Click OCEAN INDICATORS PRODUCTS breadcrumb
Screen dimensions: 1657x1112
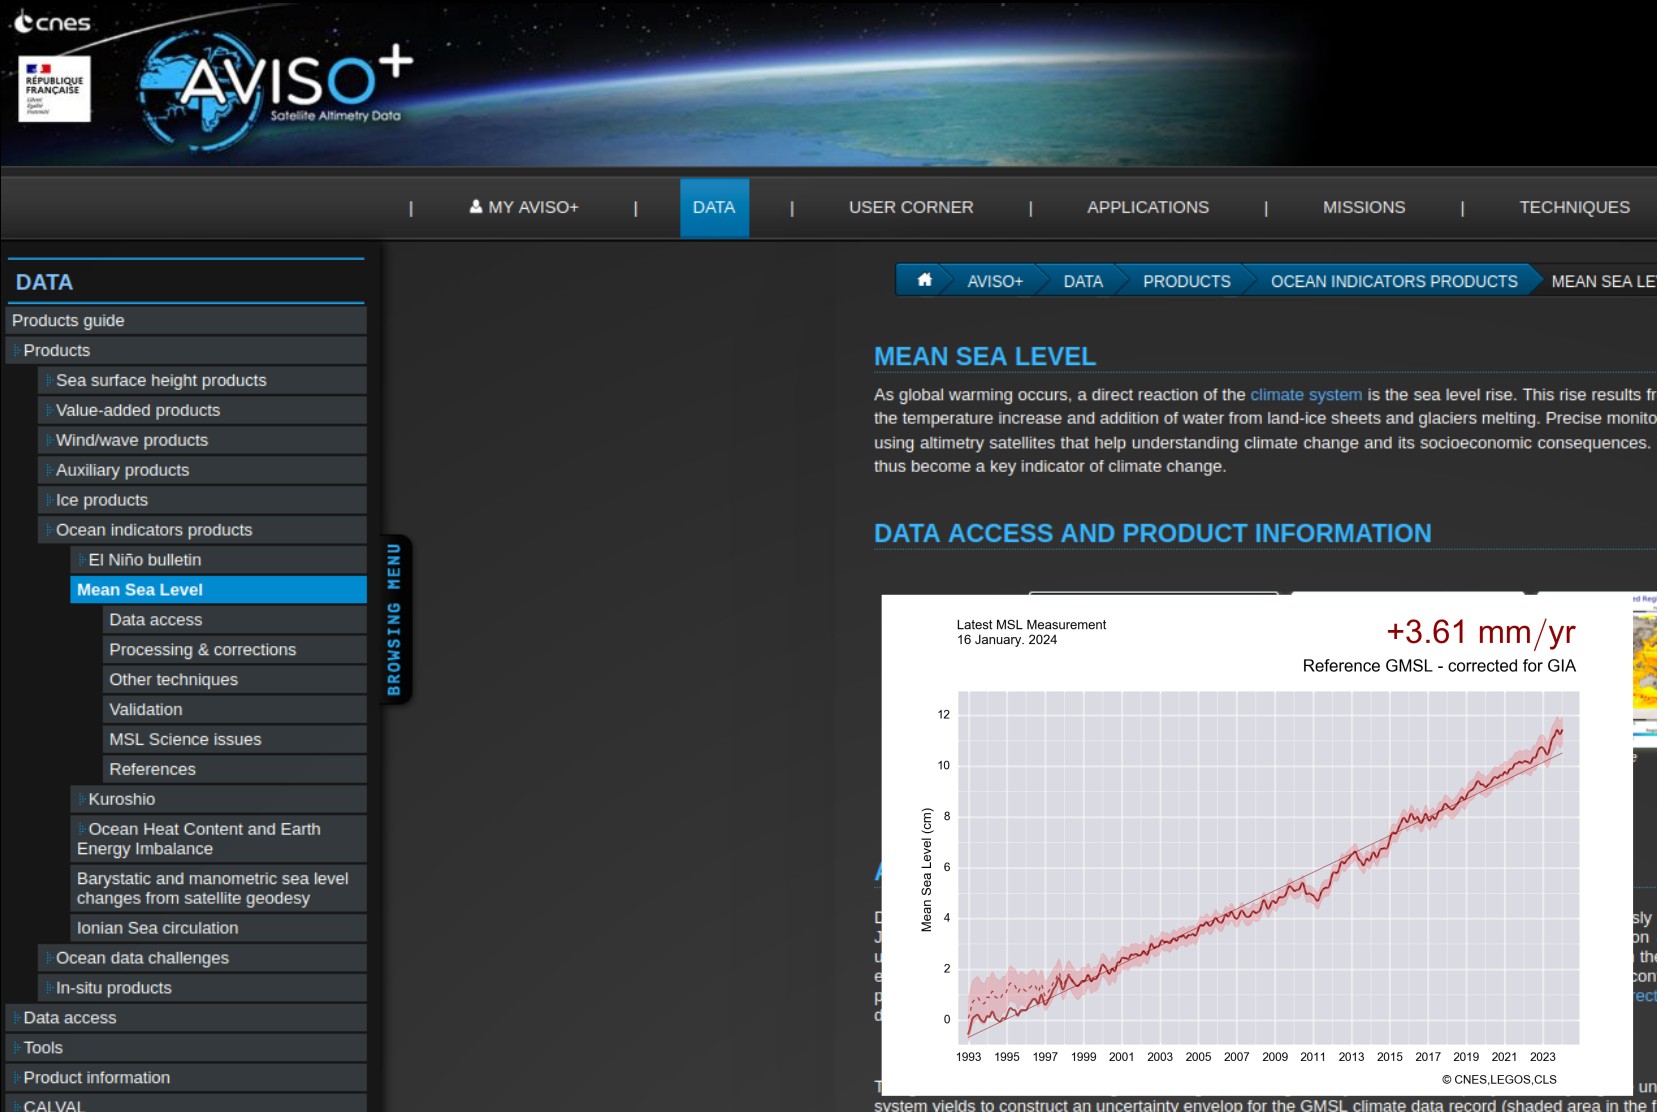pyautogui.click(x=1394, y=282)
